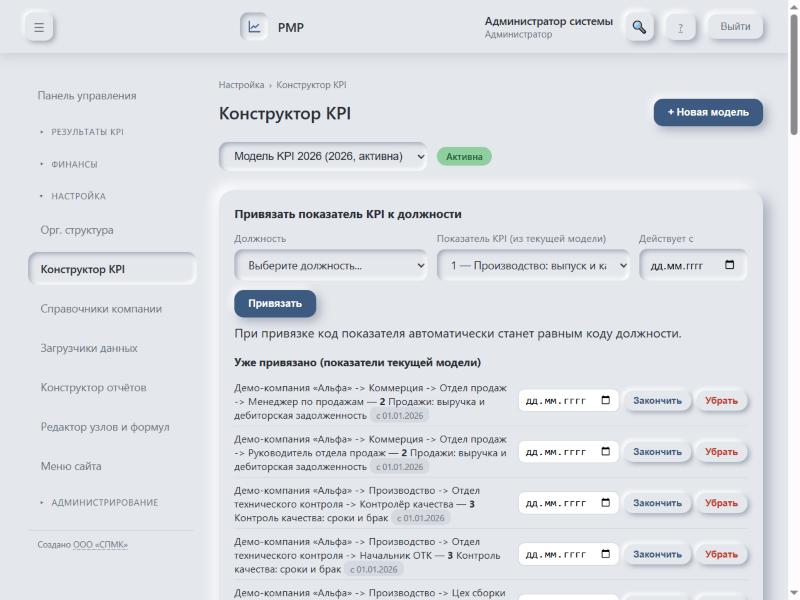800x600 pixels.
Task: Open Меню сайта in sidebar
Action: coord(71,466)
